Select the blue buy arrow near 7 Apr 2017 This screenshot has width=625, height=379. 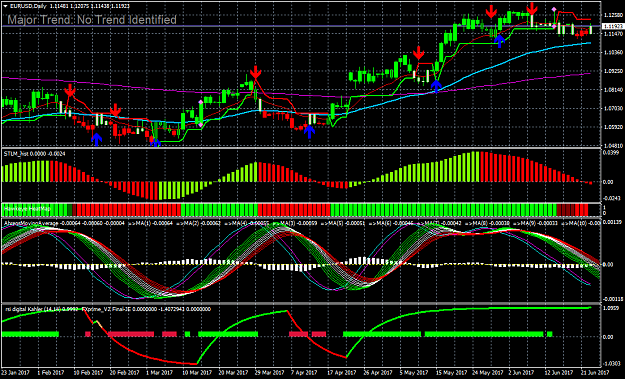tap(309, 132)
